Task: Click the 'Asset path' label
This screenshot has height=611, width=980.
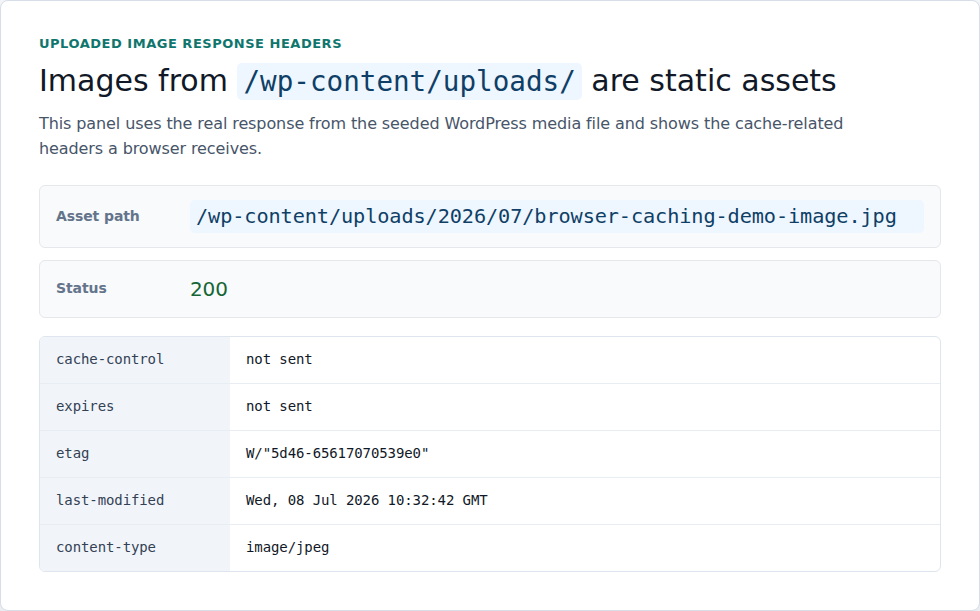Action: pyautogui.click(x=98, y=216)
